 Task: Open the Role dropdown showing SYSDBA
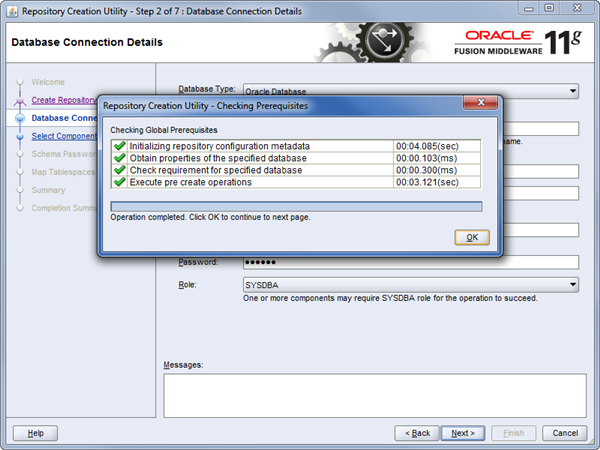click(411, 285)
